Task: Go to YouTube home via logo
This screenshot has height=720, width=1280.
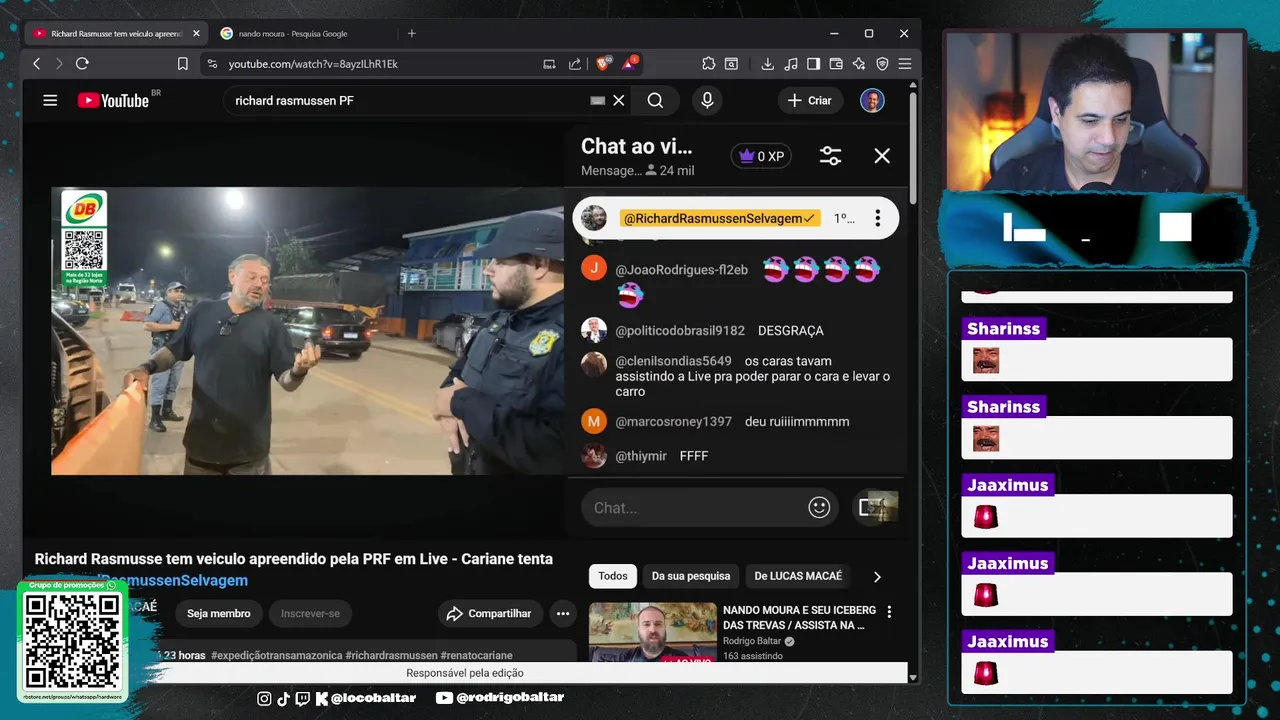Action: pyautogui.click(x=113, y=100)
